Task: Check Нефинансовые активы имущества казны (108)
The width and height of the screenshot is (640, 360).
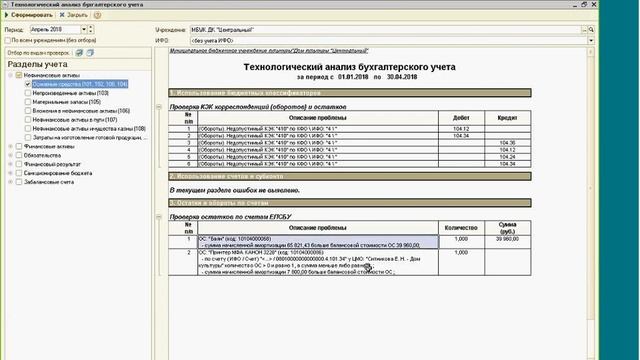Action: [28, 129]
